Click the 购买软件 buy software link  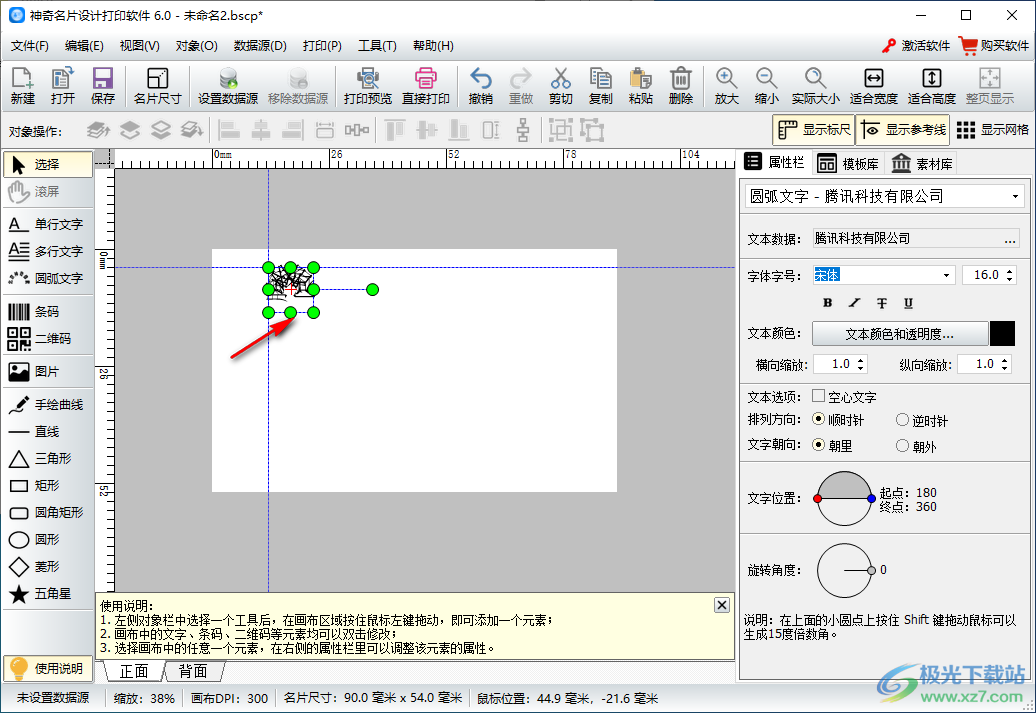point(994,46)
